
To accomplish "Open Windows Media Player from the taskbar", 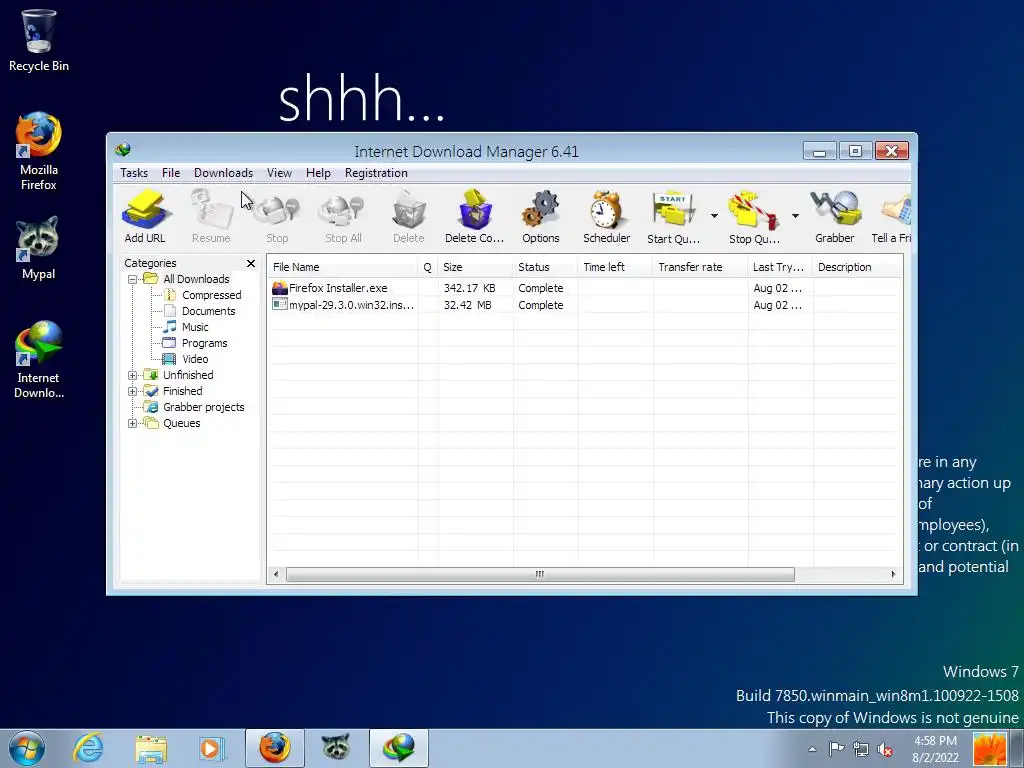I will pyautogui.click(x=212, y=748).
